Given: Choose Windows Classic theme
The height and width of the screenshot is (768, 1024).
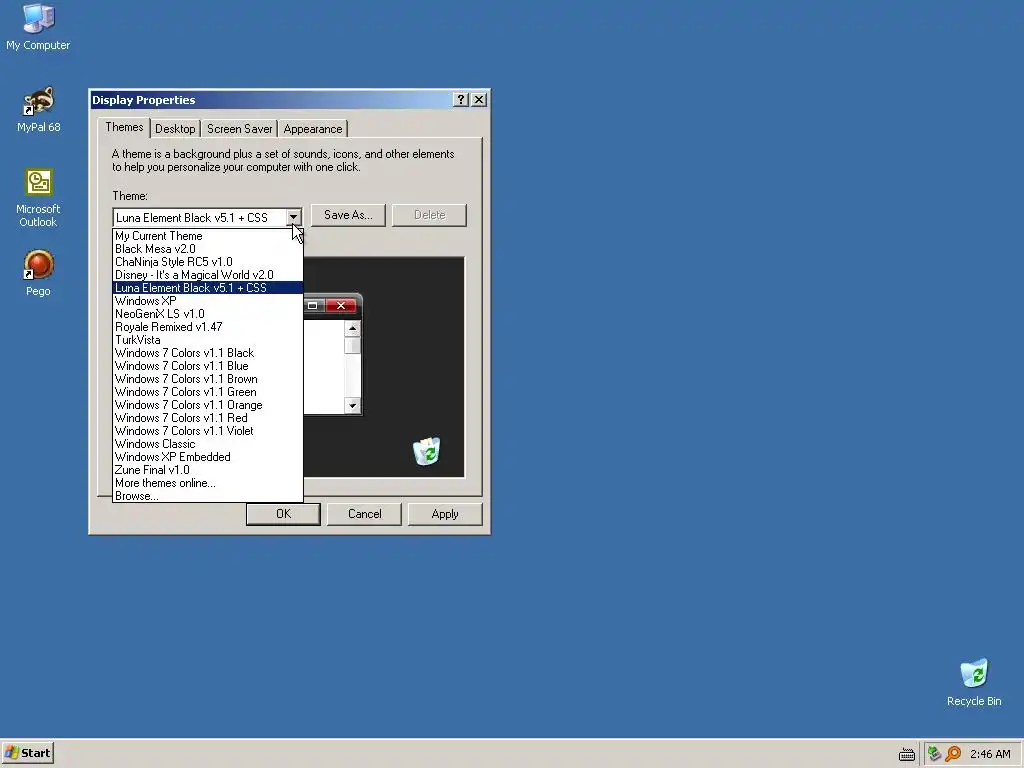Looking at the screenshot, I should pos(208,444).
